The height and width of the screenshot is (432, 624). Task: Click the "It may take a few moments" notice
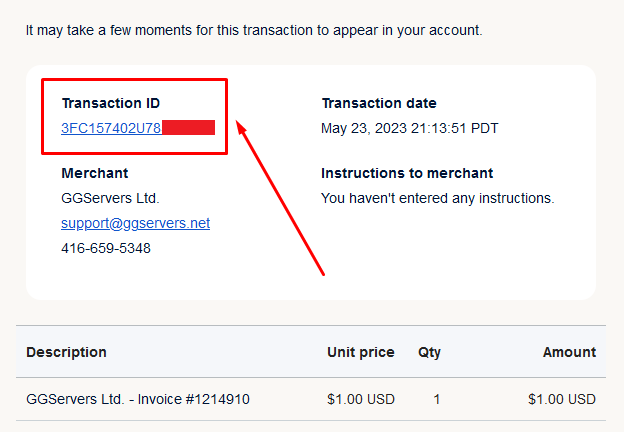tap(254, 30)
